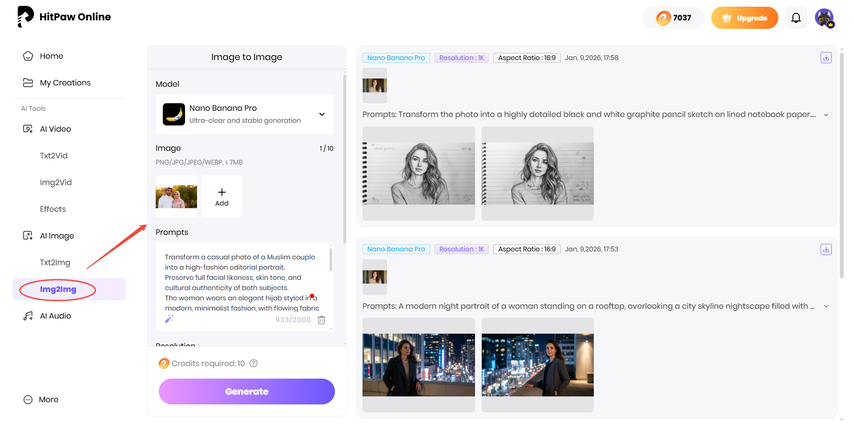Download the pencil sketch generation result
This screenshot has height=424, width=854.
coord(826,58)
